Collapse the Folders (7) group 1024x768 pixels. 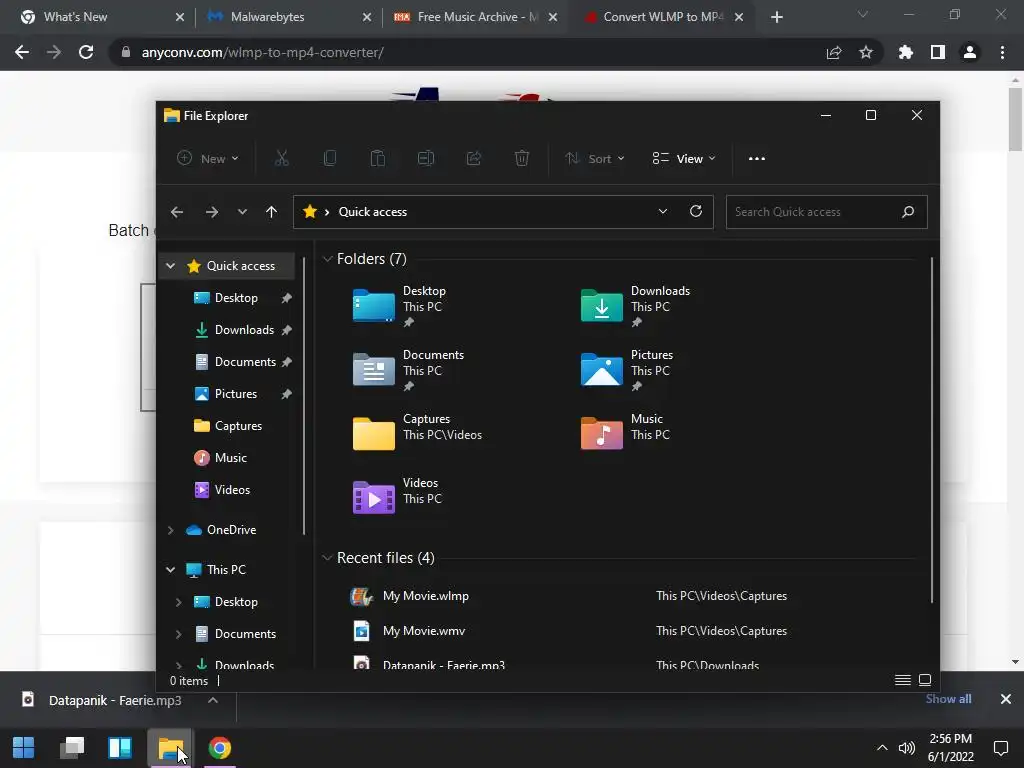click(328, 259)
